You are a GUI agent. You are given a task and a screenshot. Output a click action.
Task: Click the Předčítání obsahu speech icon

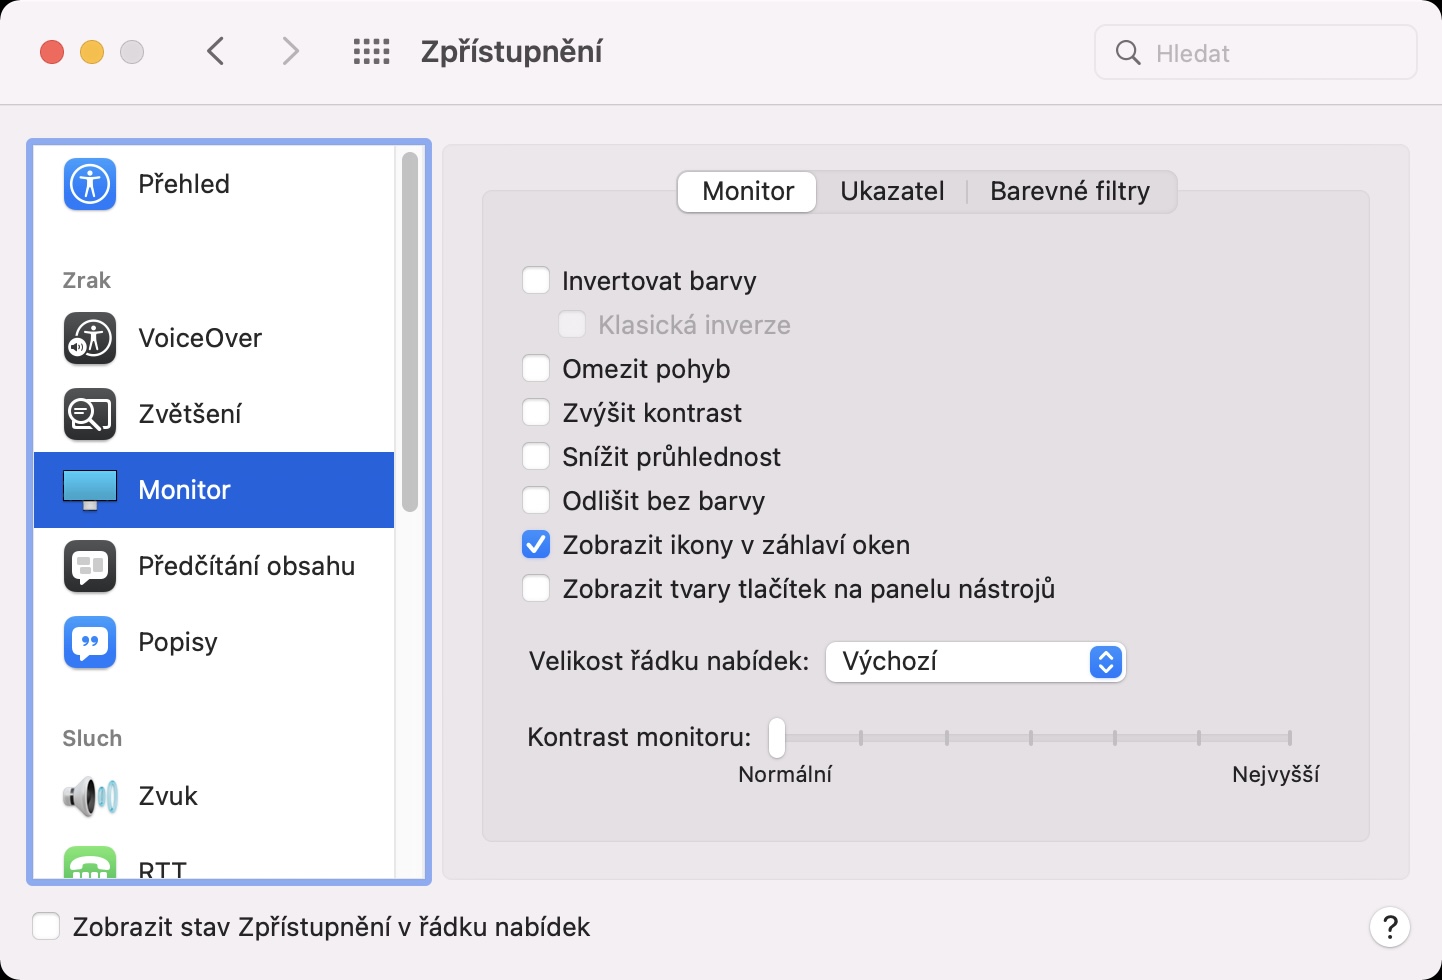[x=90, y=566]
